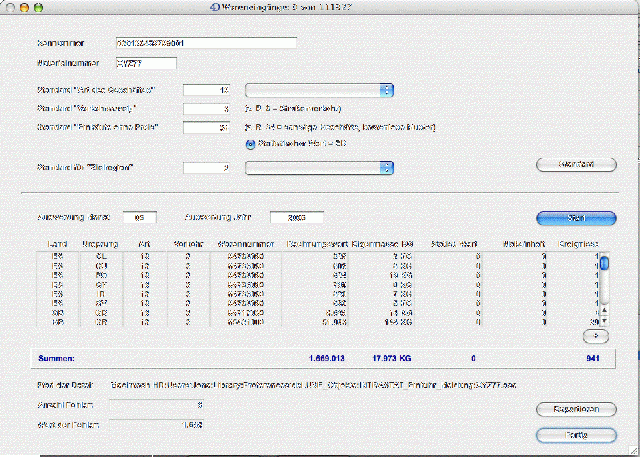
Task: Click the table scrollbar's up arrow
Action: [x=604, y=309]
